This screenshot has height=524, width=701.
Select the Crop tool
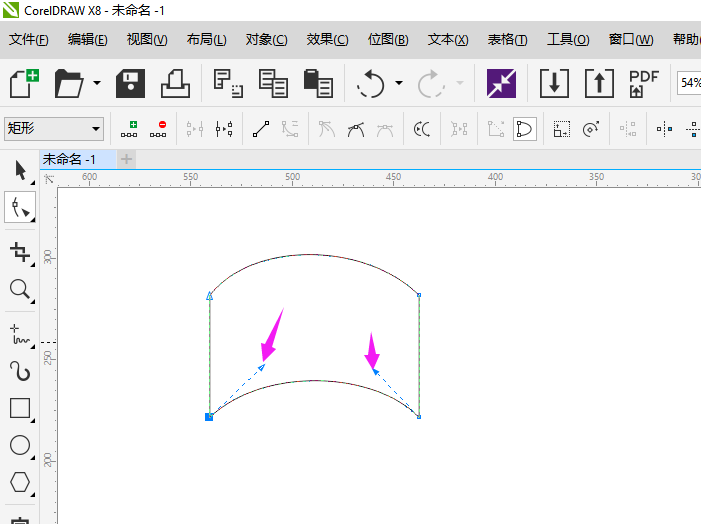pyautogui.click(x=20, y=253)
